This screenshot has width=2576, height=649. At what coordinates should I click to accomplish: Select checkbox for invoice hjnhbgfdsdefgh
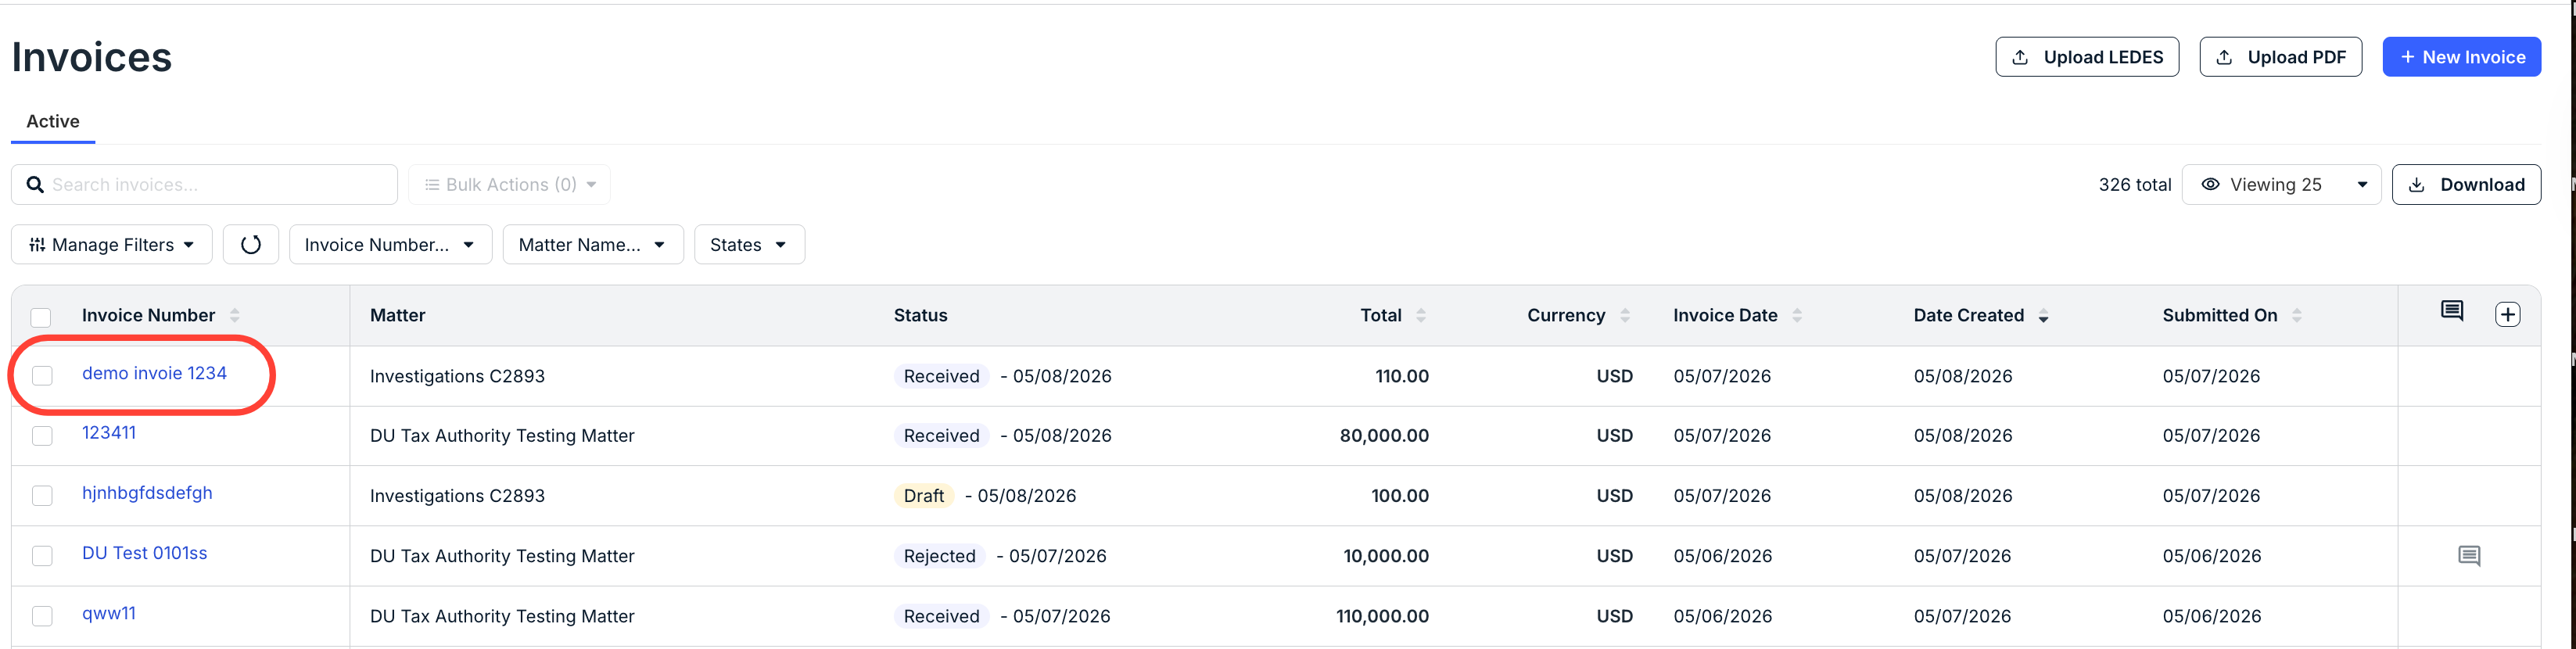(x=42, y=496)
